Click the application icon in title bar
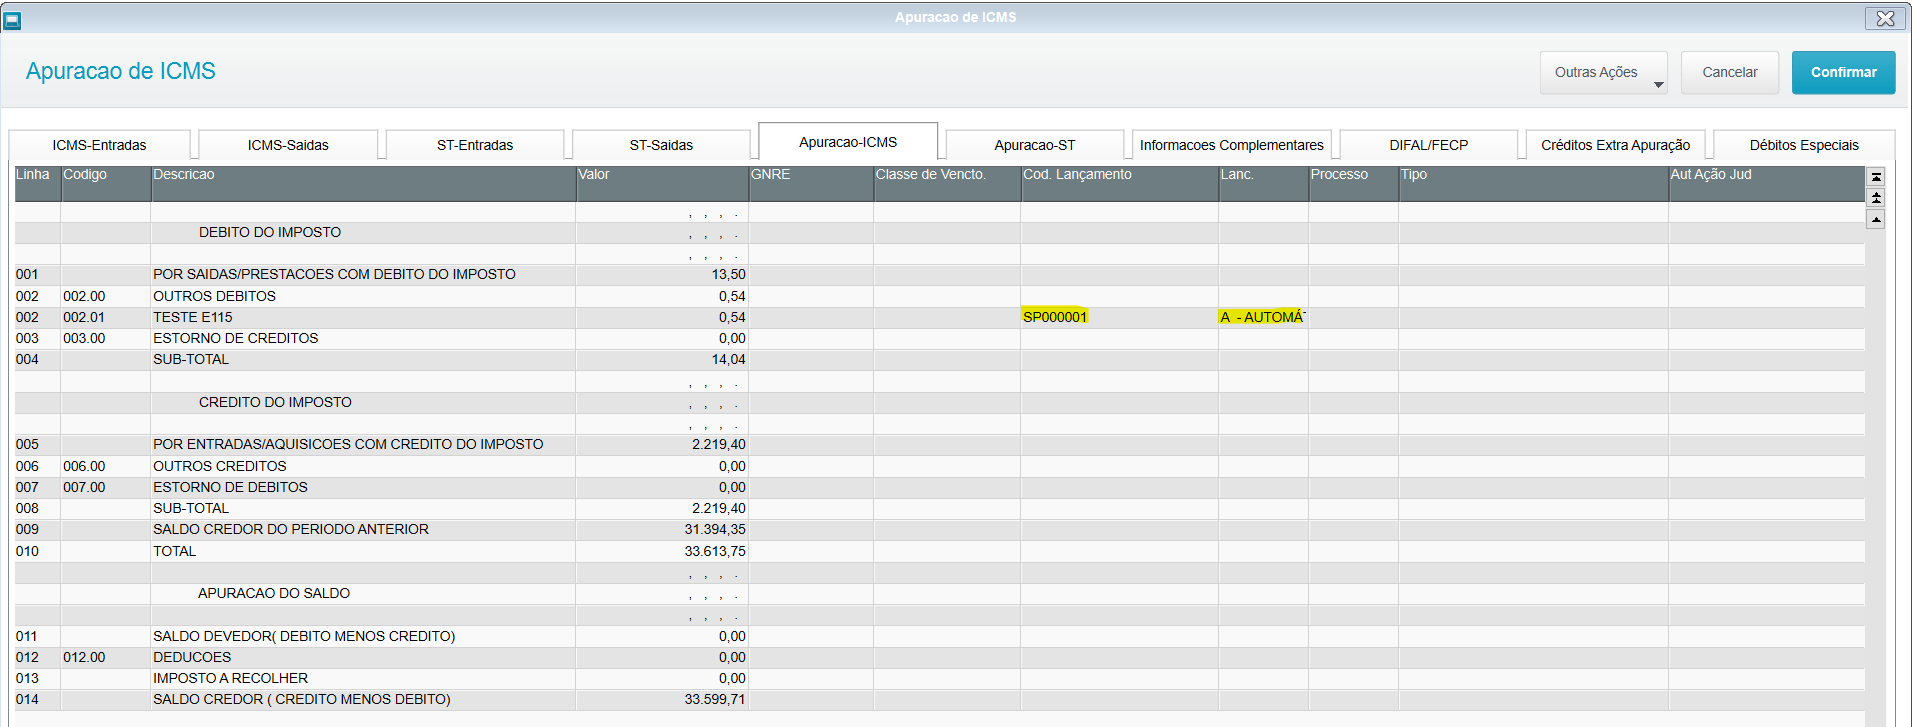The height and width of the screenshot is (727, 1915). [12, 19]
